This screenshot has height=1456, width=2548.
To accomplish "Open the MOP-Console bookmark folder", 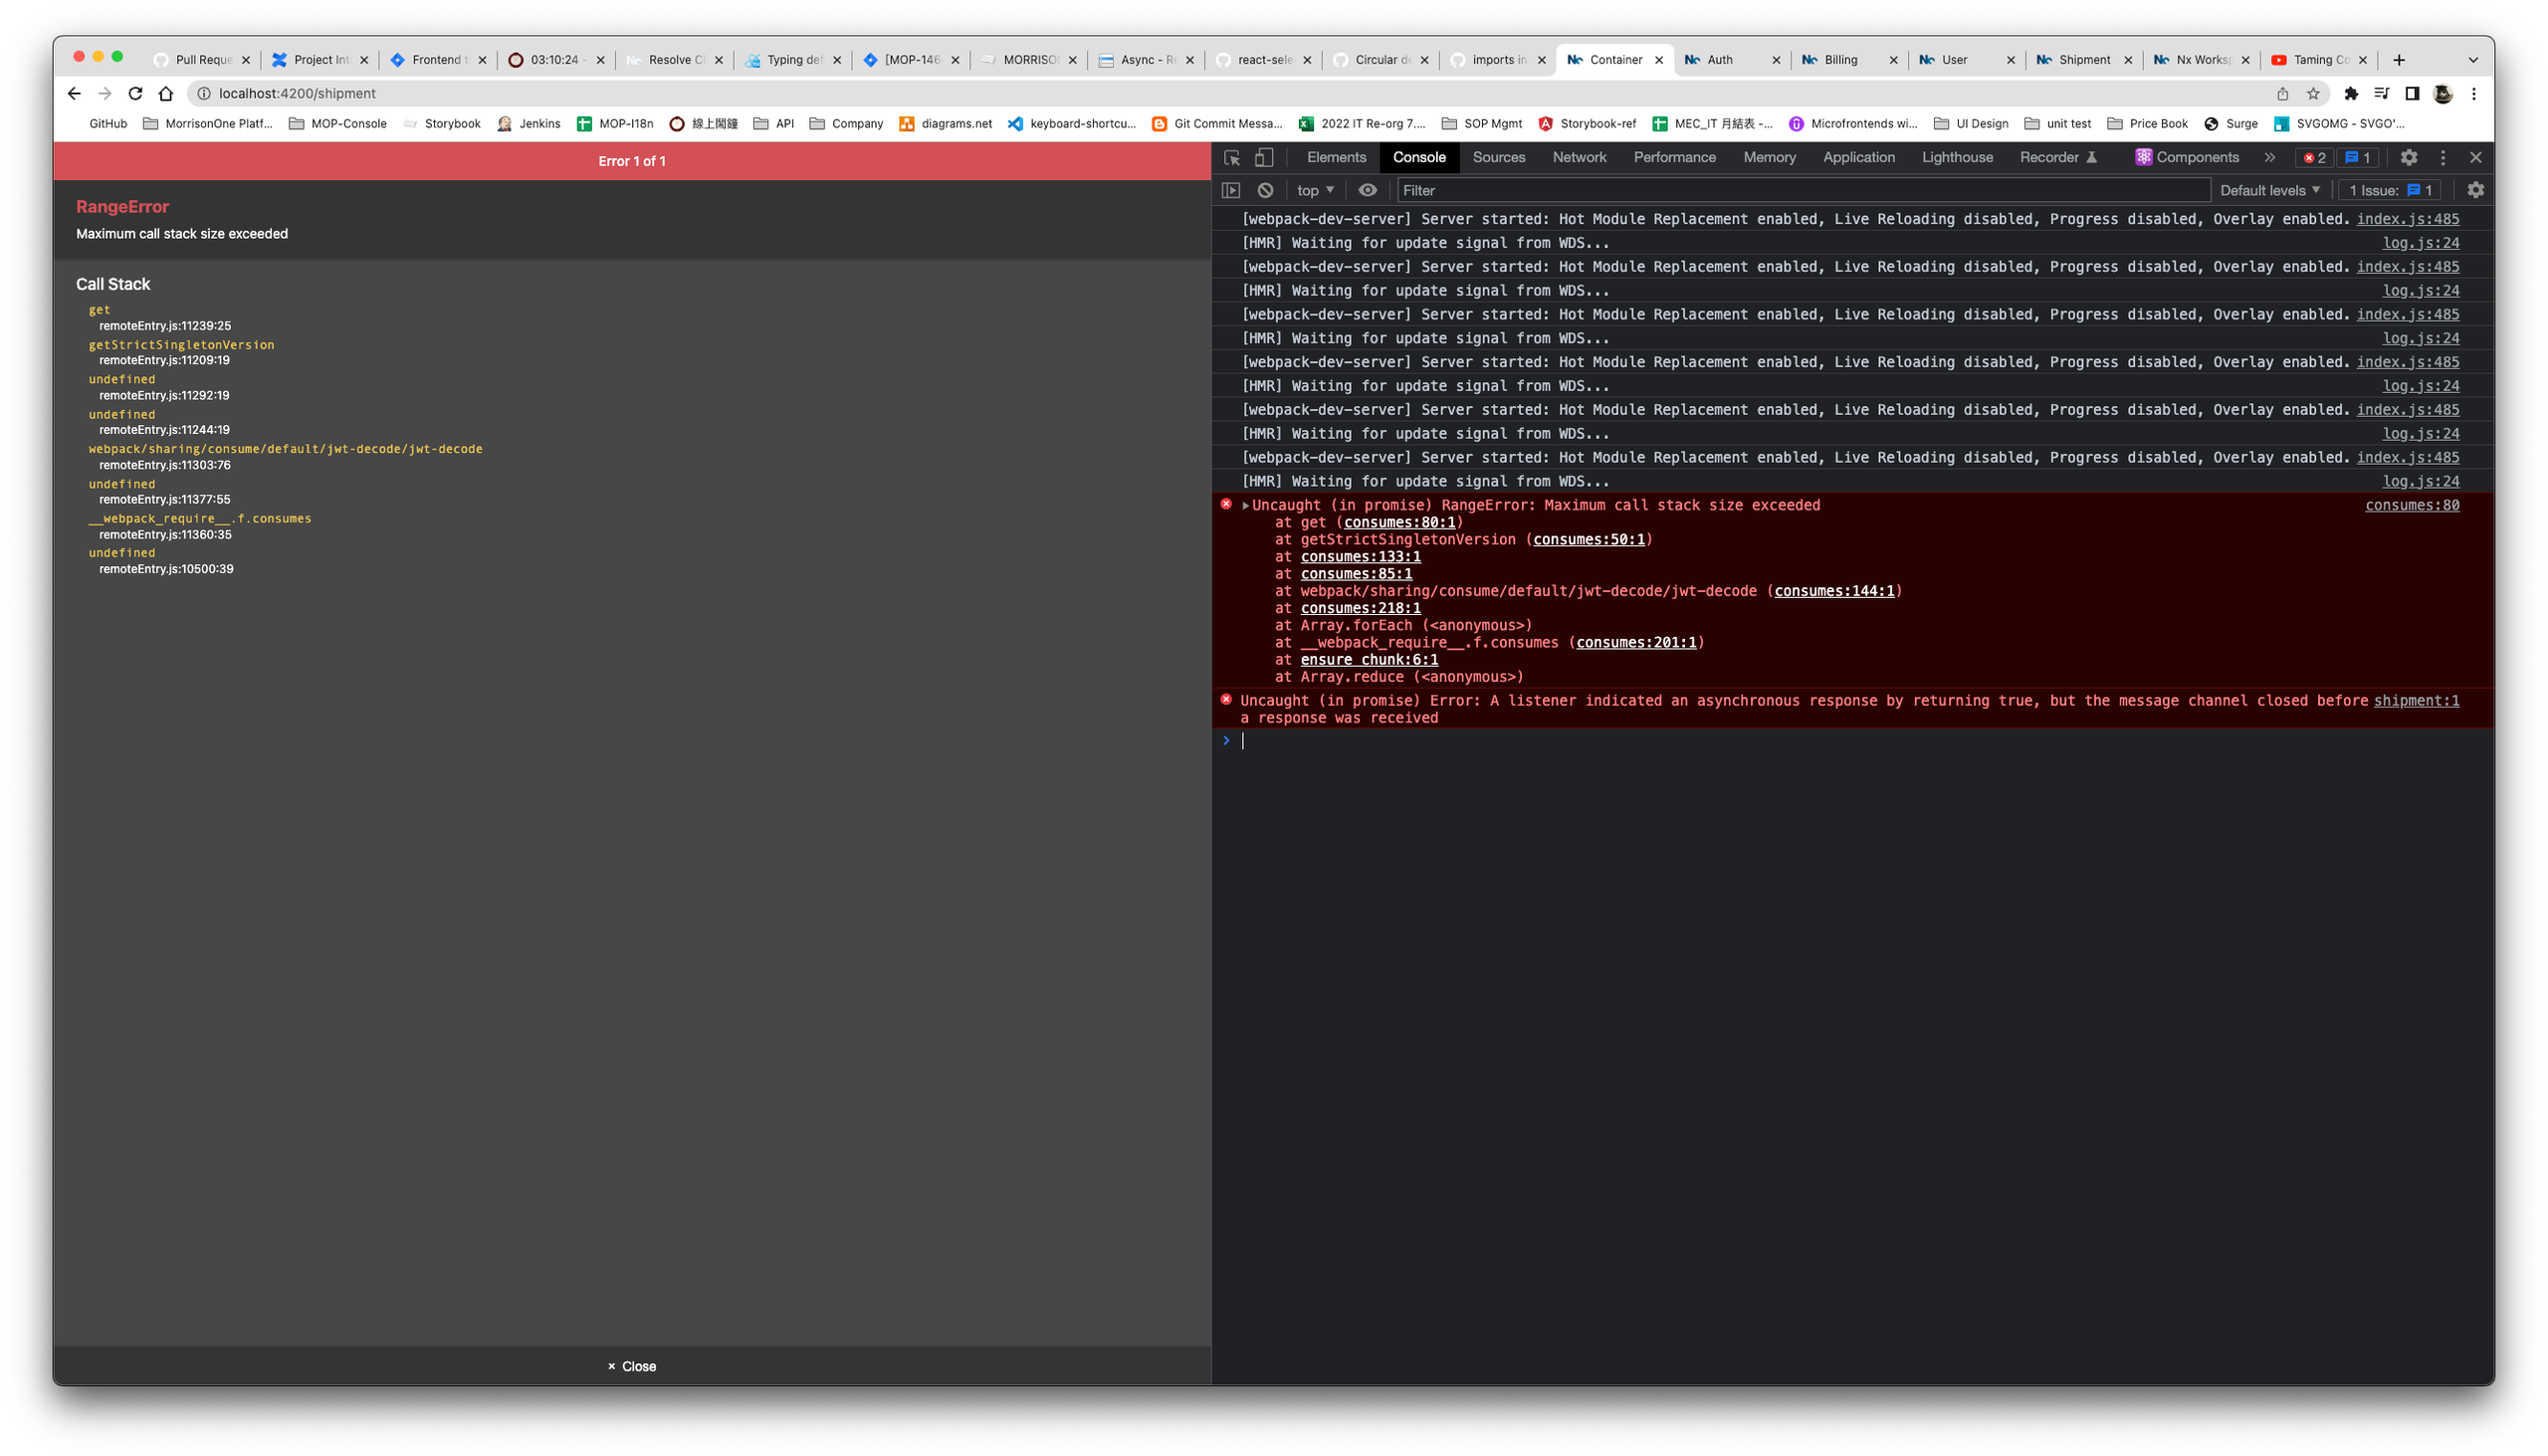I will coord(337,124).
